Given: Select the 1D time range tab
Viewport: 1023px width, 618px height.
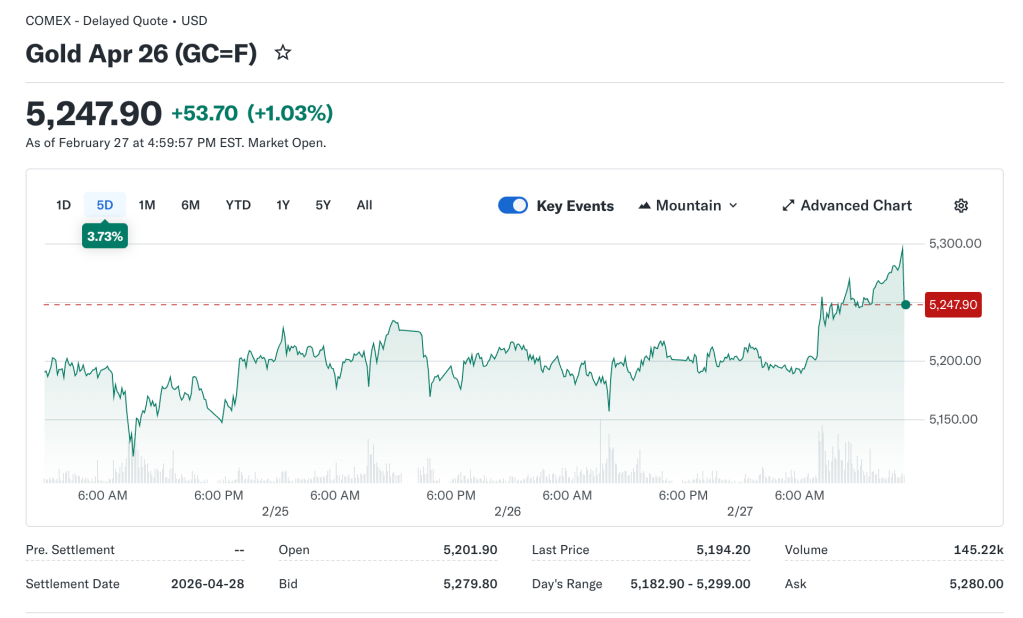Looking at the screenshot, I should click(63, 205).
